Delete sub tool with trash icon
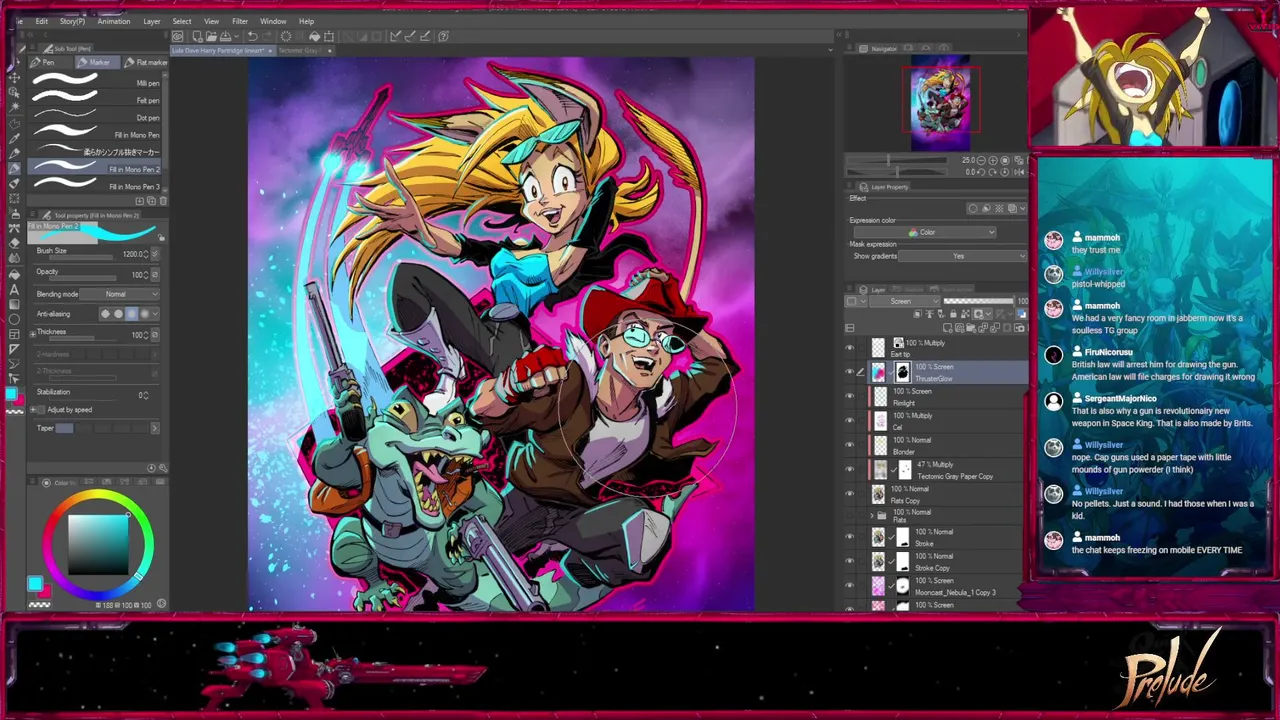 pos(163,201)
